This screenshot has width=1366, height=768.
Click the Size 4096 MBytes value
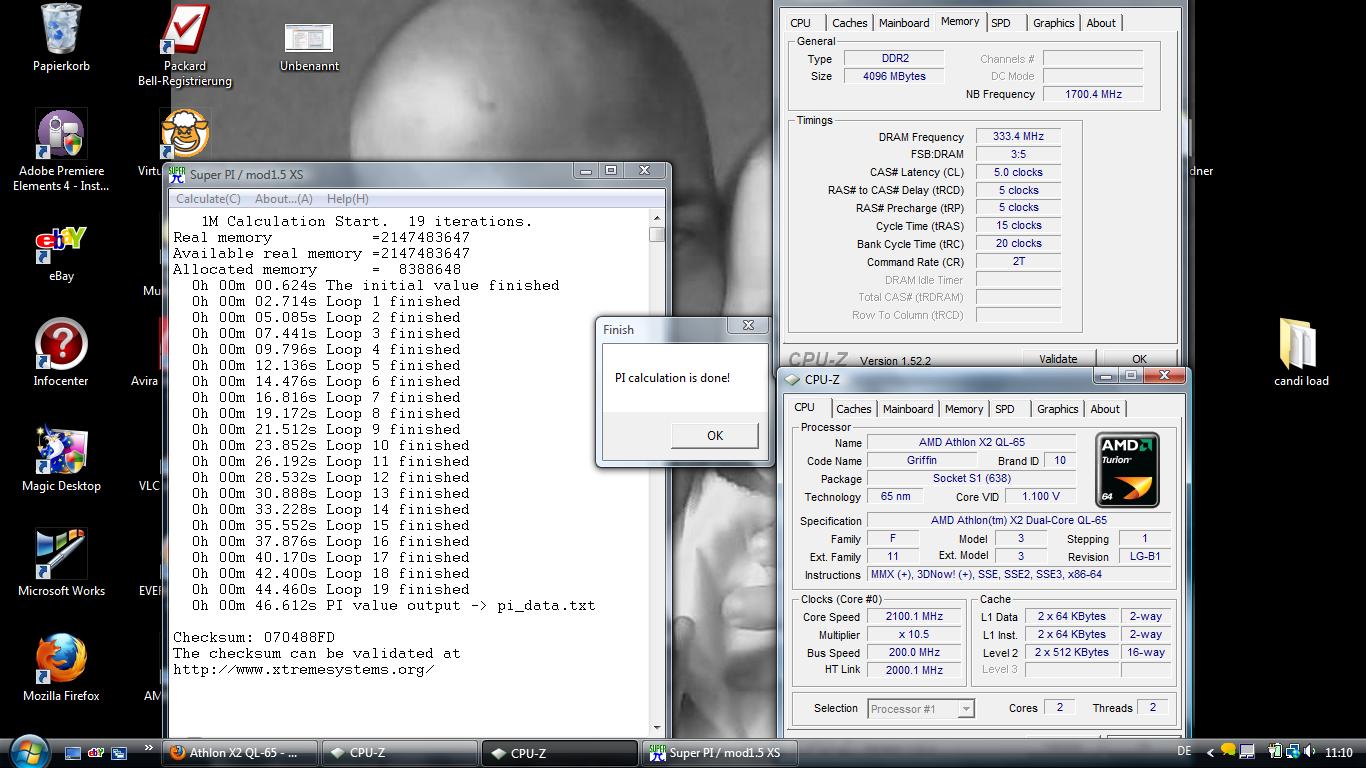pyautogui.click(x=894, y=76)
